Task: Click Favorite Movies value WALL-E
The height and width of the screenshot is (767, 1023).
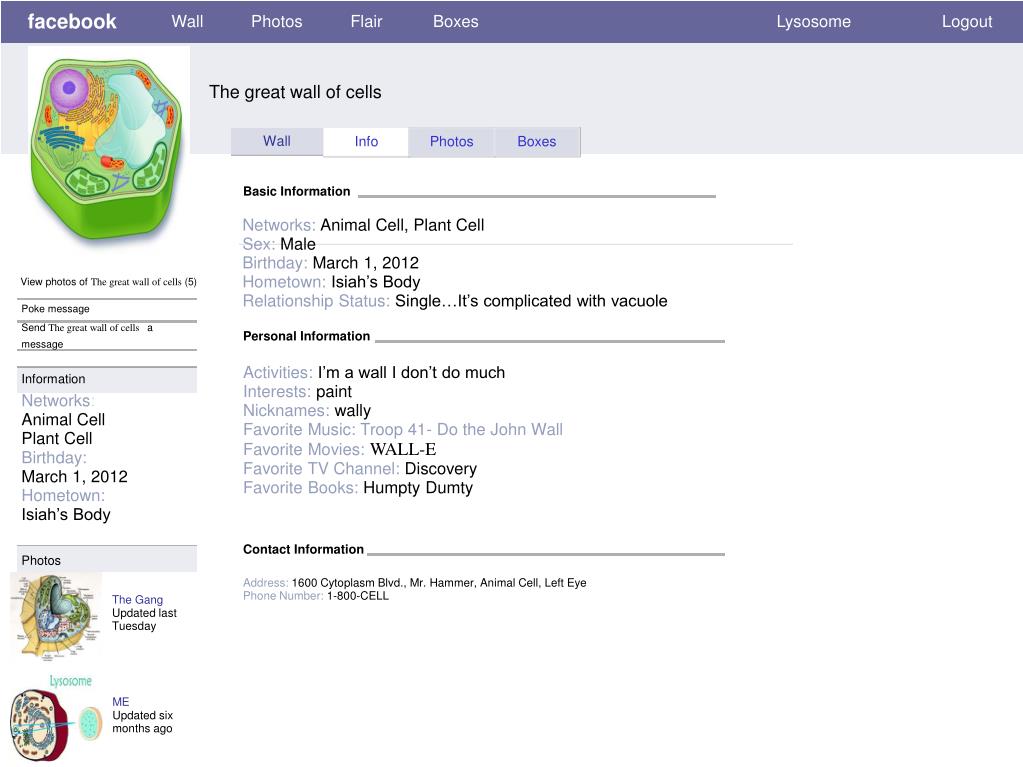Action: tap(403, 449)
